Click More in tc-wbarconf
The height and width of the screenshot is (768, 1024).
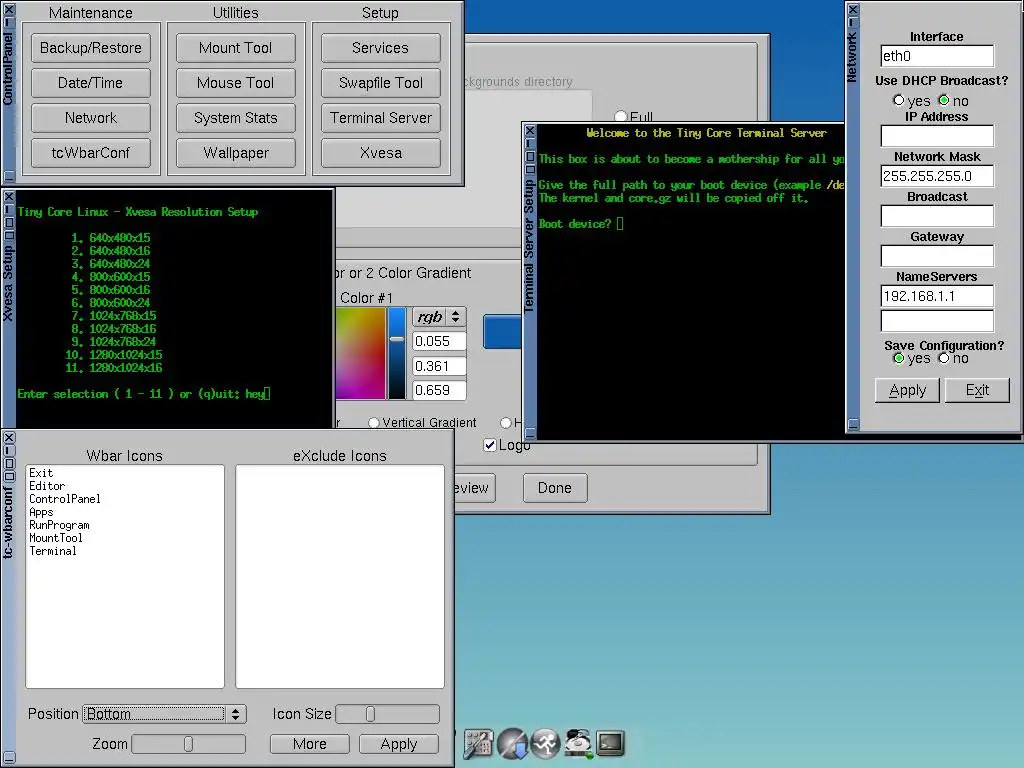point(310,744)
